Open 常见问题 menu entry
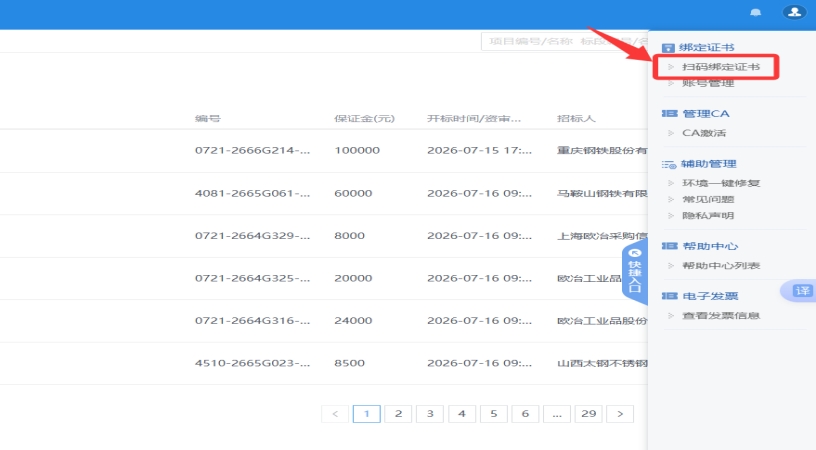The height and width of the screenshot is (450, 816). pyautogui.click(x=708, y=199)
